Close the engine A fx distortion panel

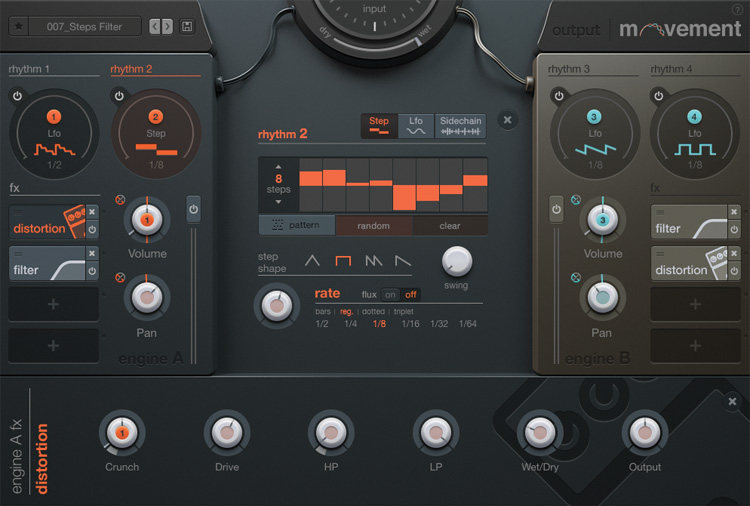(732, 401)
